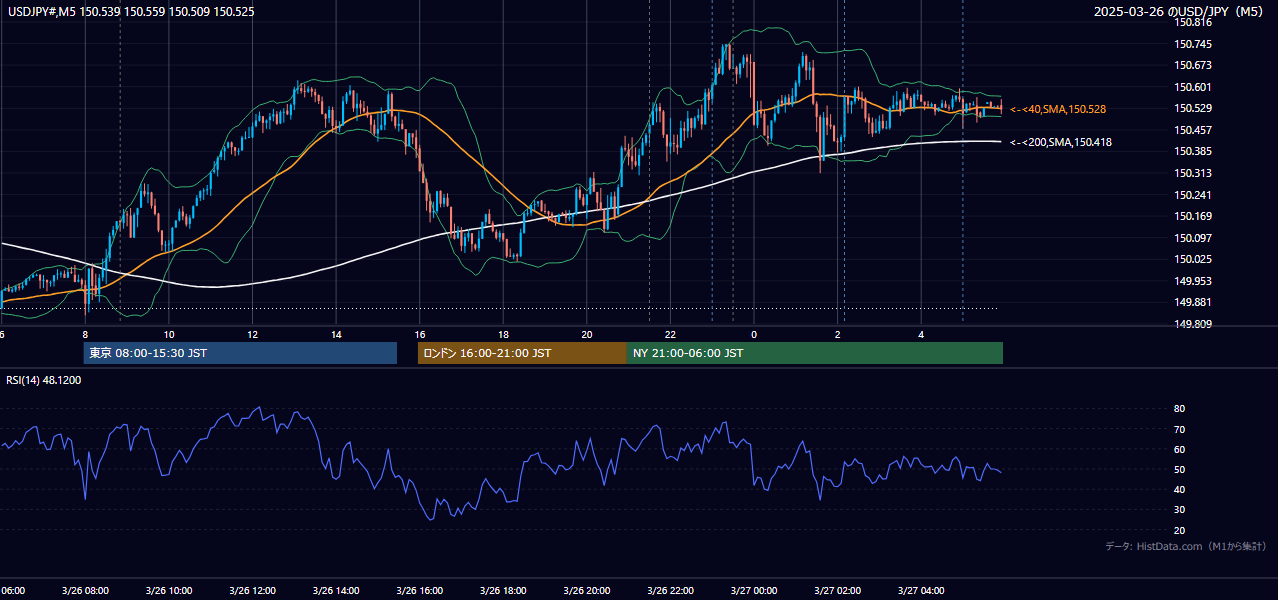Click price axis value 150.601
Viewport: 1278px width, 600px height.
[1193, 87]
